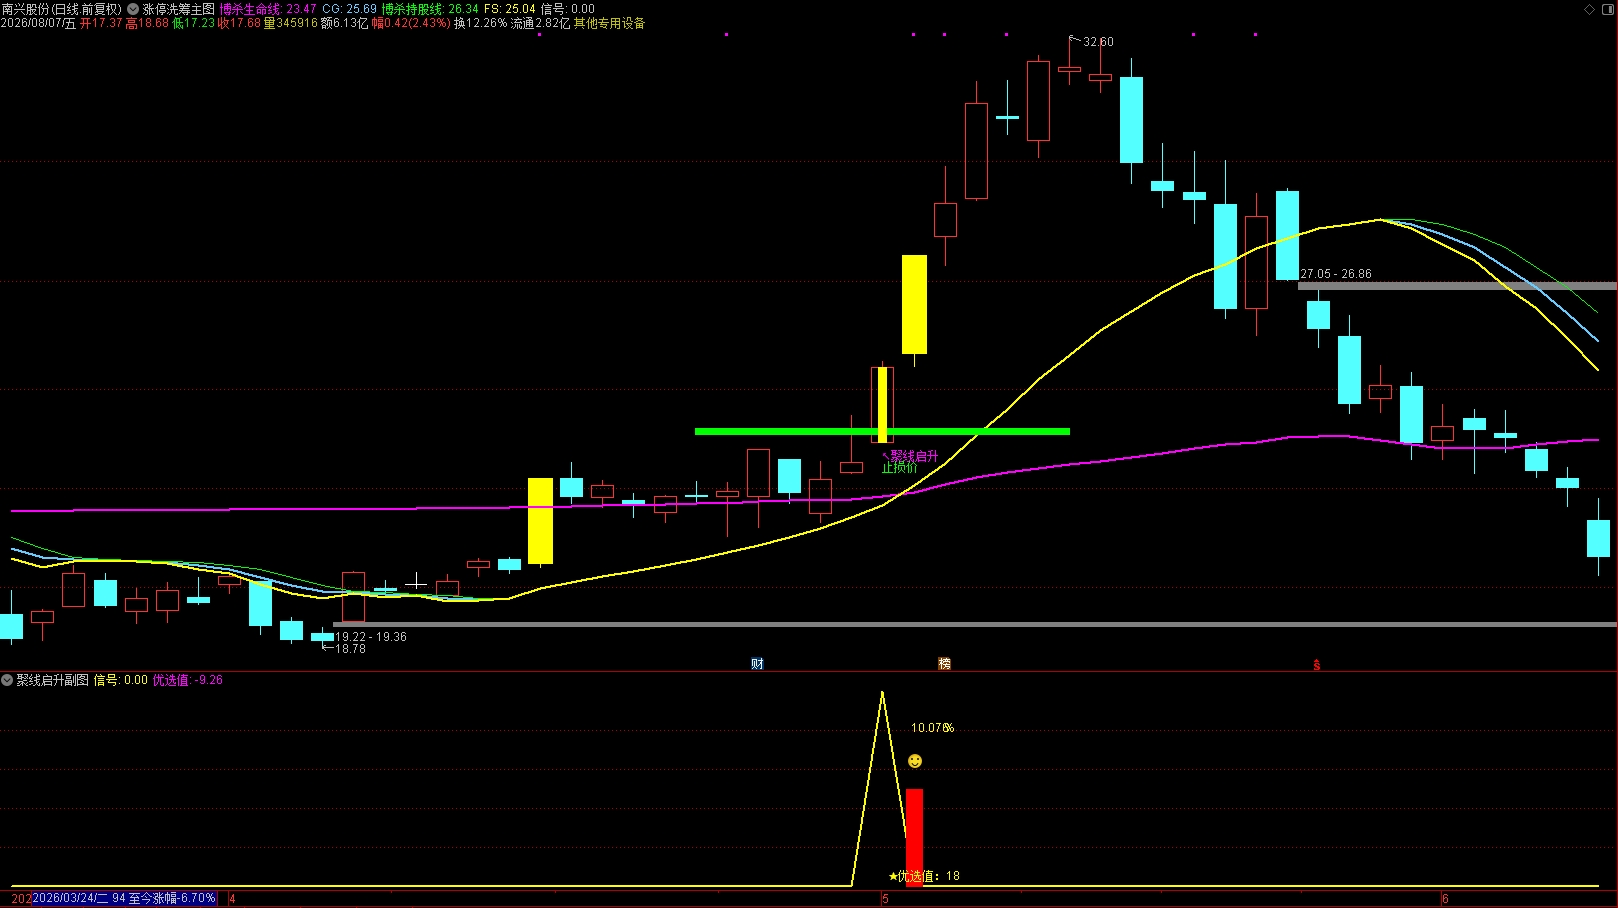Expand the 聚线启升副图 indicator dropdown arrow

click(7, 680)
